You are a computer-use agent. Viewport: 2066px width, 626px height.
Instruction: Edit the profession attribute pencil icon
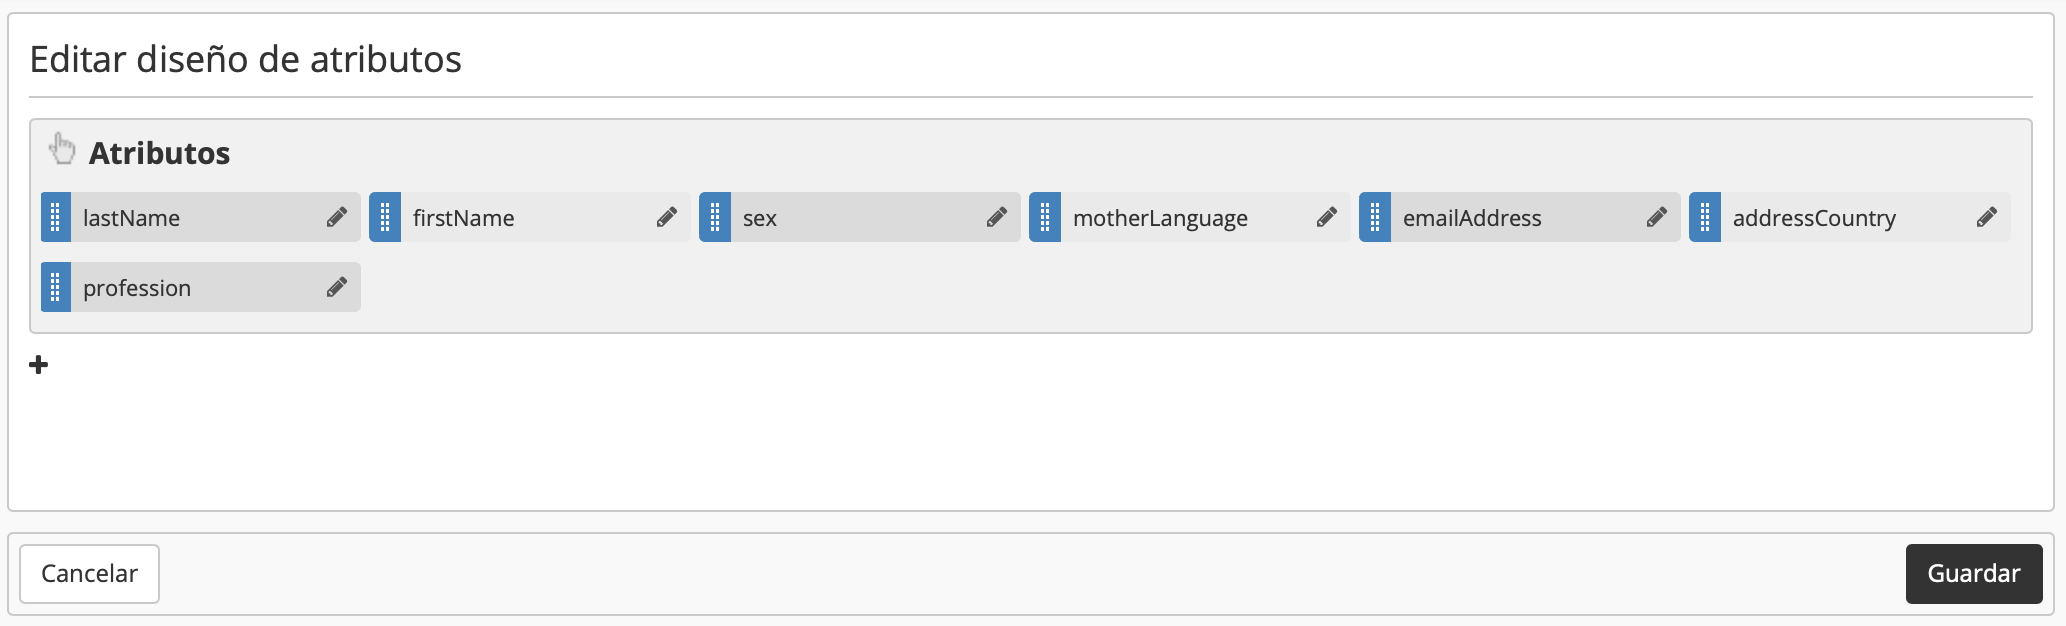click(x=337, y=287)
